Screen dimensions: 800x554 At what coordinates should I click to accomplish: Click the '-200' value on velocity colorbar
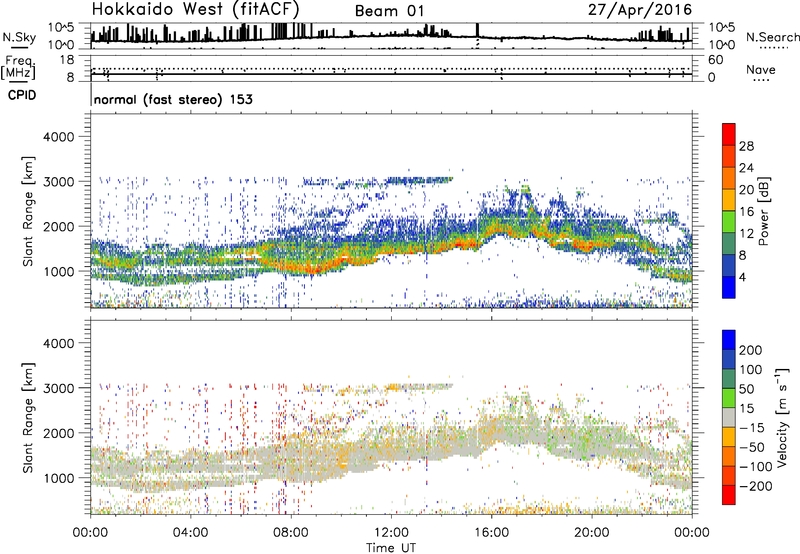coord(755,486)
